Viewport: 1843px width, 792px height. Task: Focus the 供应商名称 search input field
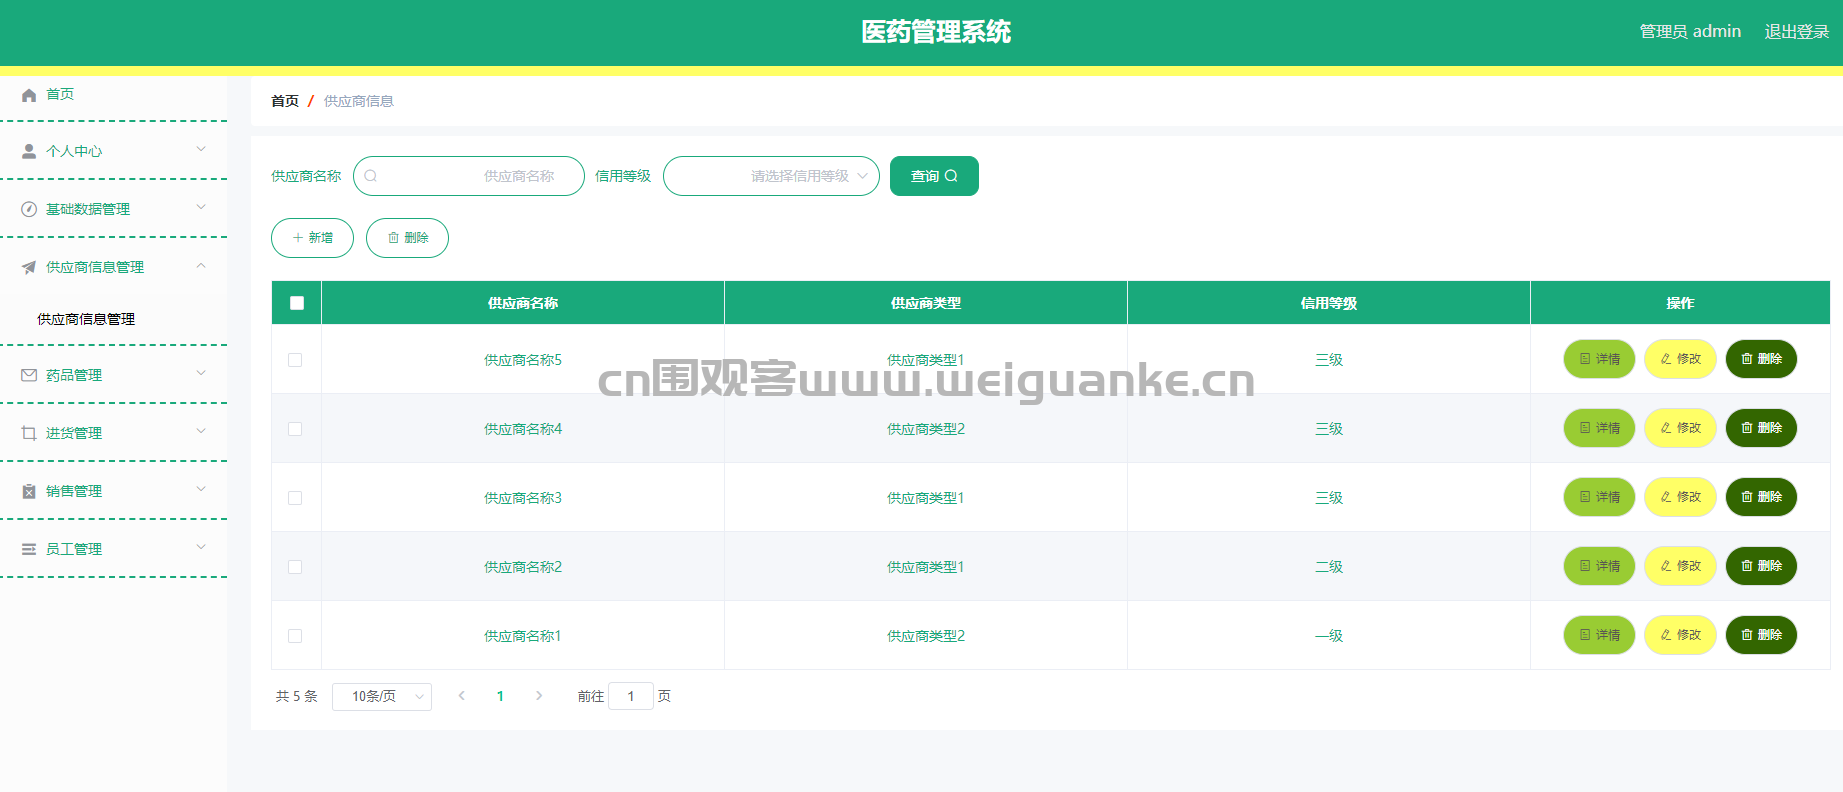click(x=470, y=176)
